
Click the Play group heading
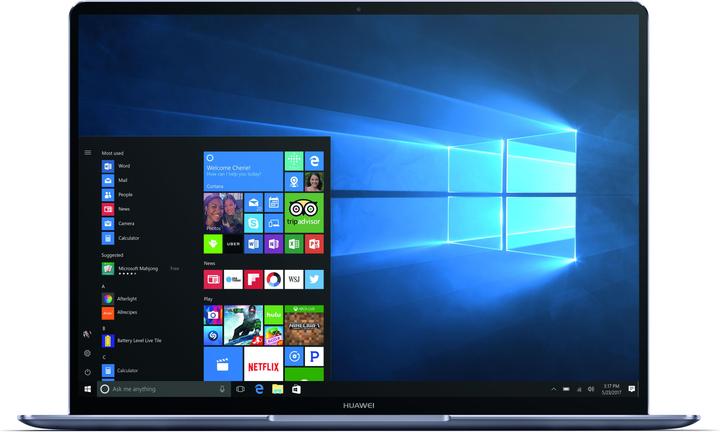tap(208, 299)
